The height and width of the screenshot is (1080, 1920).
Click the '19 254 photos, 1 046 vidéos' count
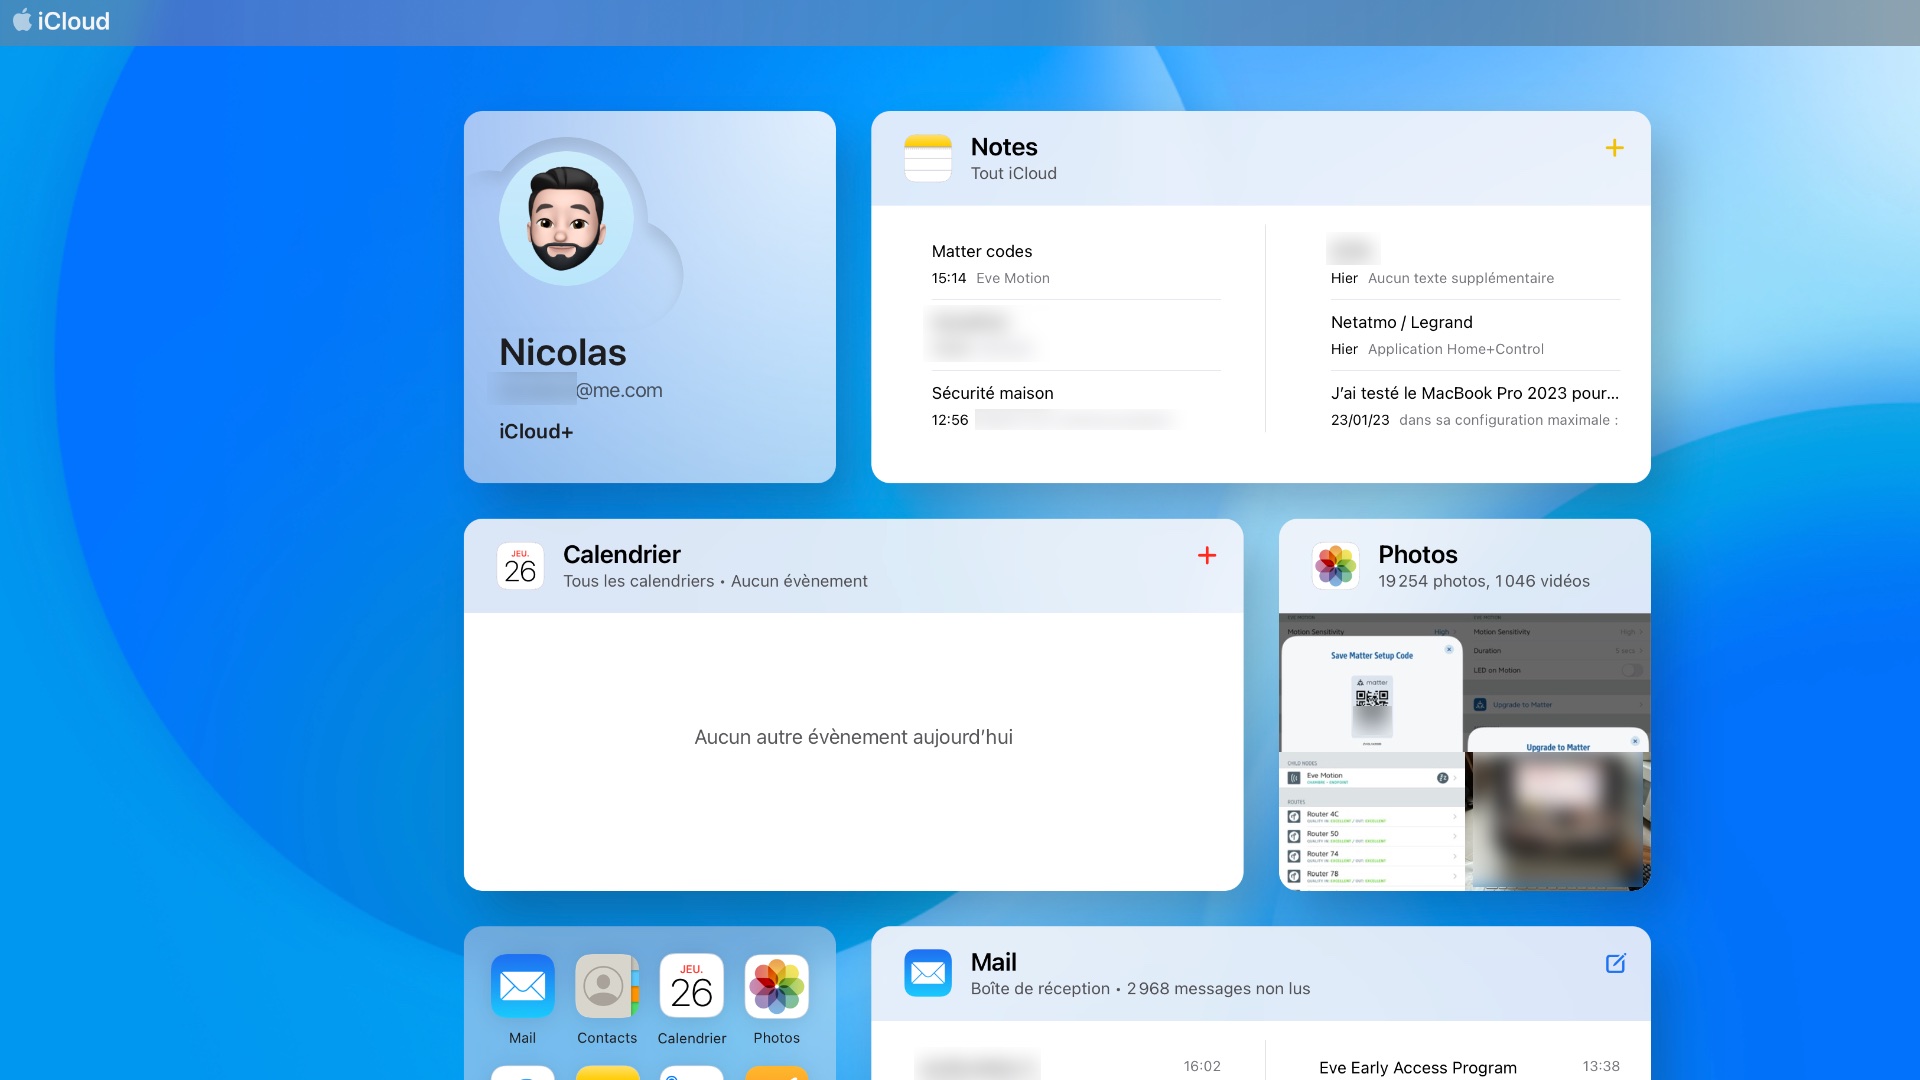tap(1484, 581)
